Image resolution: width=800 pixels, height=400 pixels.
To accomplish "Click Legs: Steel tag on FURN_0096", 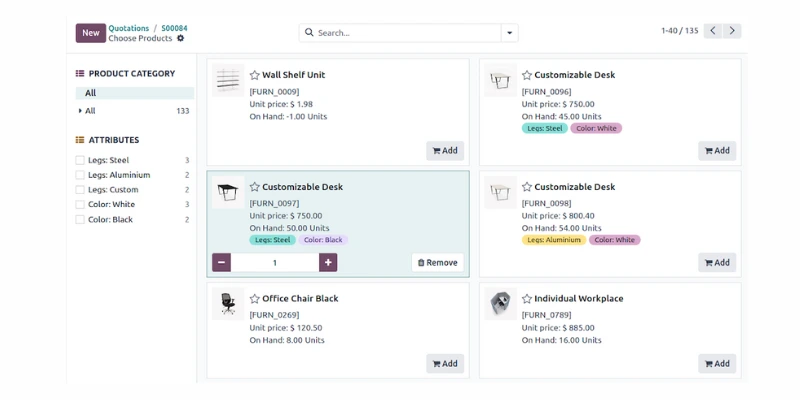I will tap(544, 128).
